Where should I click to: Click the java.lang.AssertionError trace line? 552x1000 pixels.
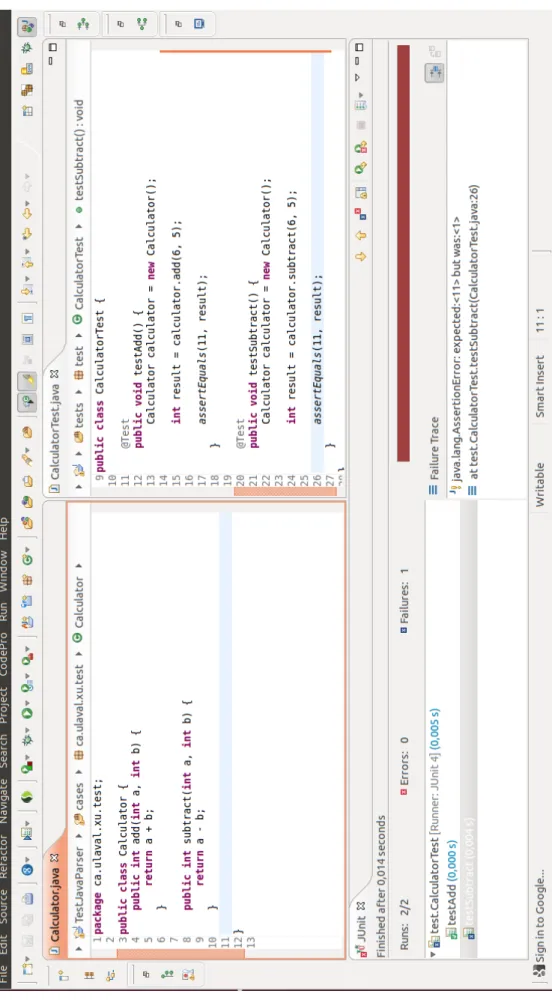coord(456,348)
